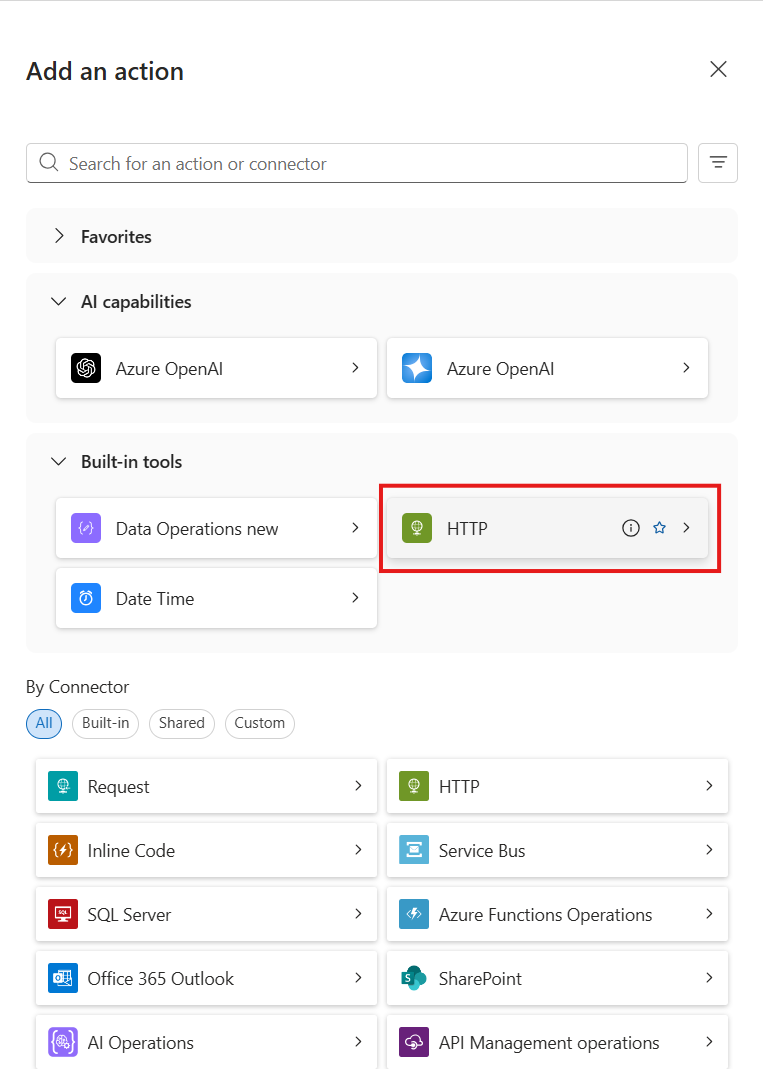Click the Data Operations new label
763x1069 pixels.
tap(197, 529)
